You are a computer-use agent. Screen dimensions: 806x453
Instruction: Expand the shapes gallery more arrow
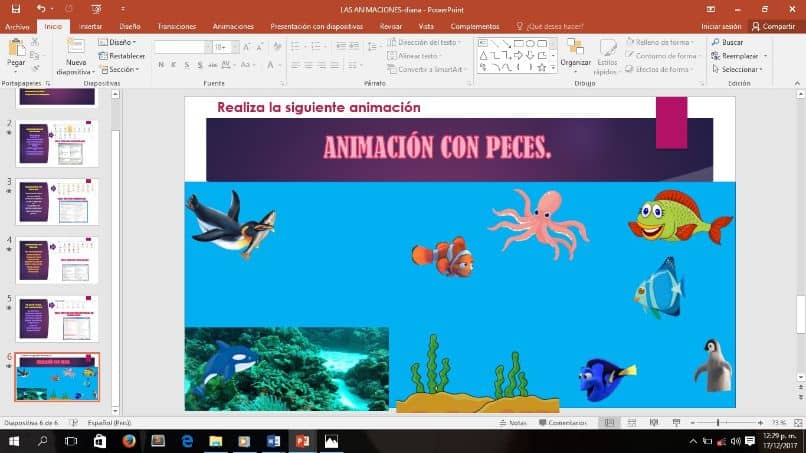pyautogui.click(x=553, y=67)
